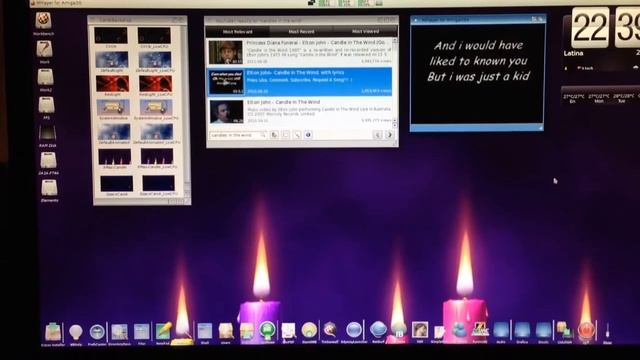Screen dimensions: 640x360
Task: Click the first toolbar icon after the search field
Action: coord(275,135)
